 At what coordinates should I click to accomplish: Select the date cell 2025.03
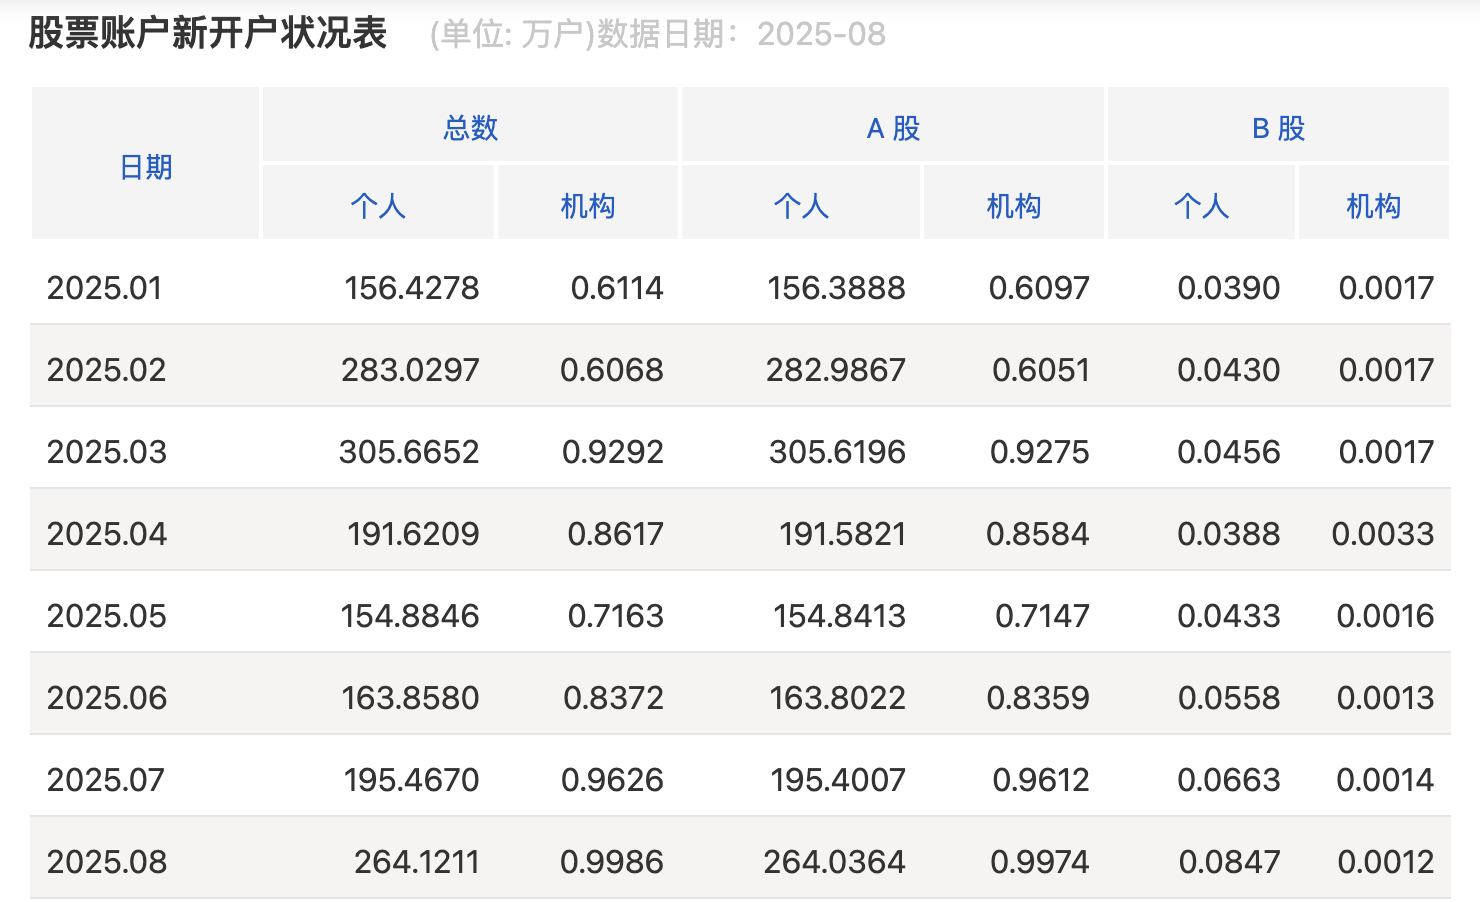click(106, 452)
